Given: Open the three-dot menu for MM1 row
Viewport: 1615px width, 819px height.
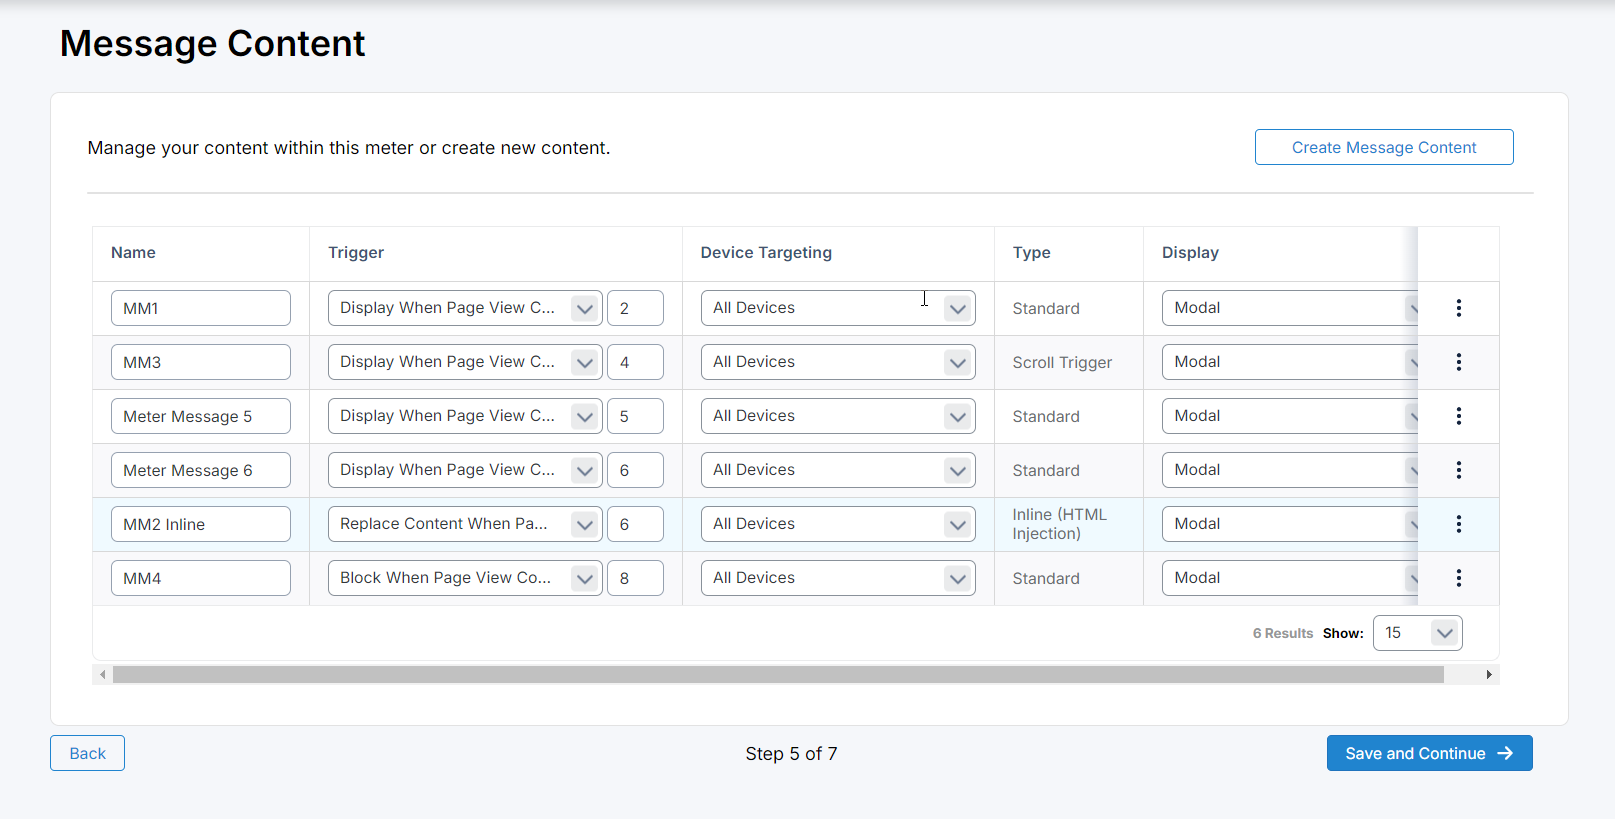Looking at the screenshot, I should point(1458,308).
